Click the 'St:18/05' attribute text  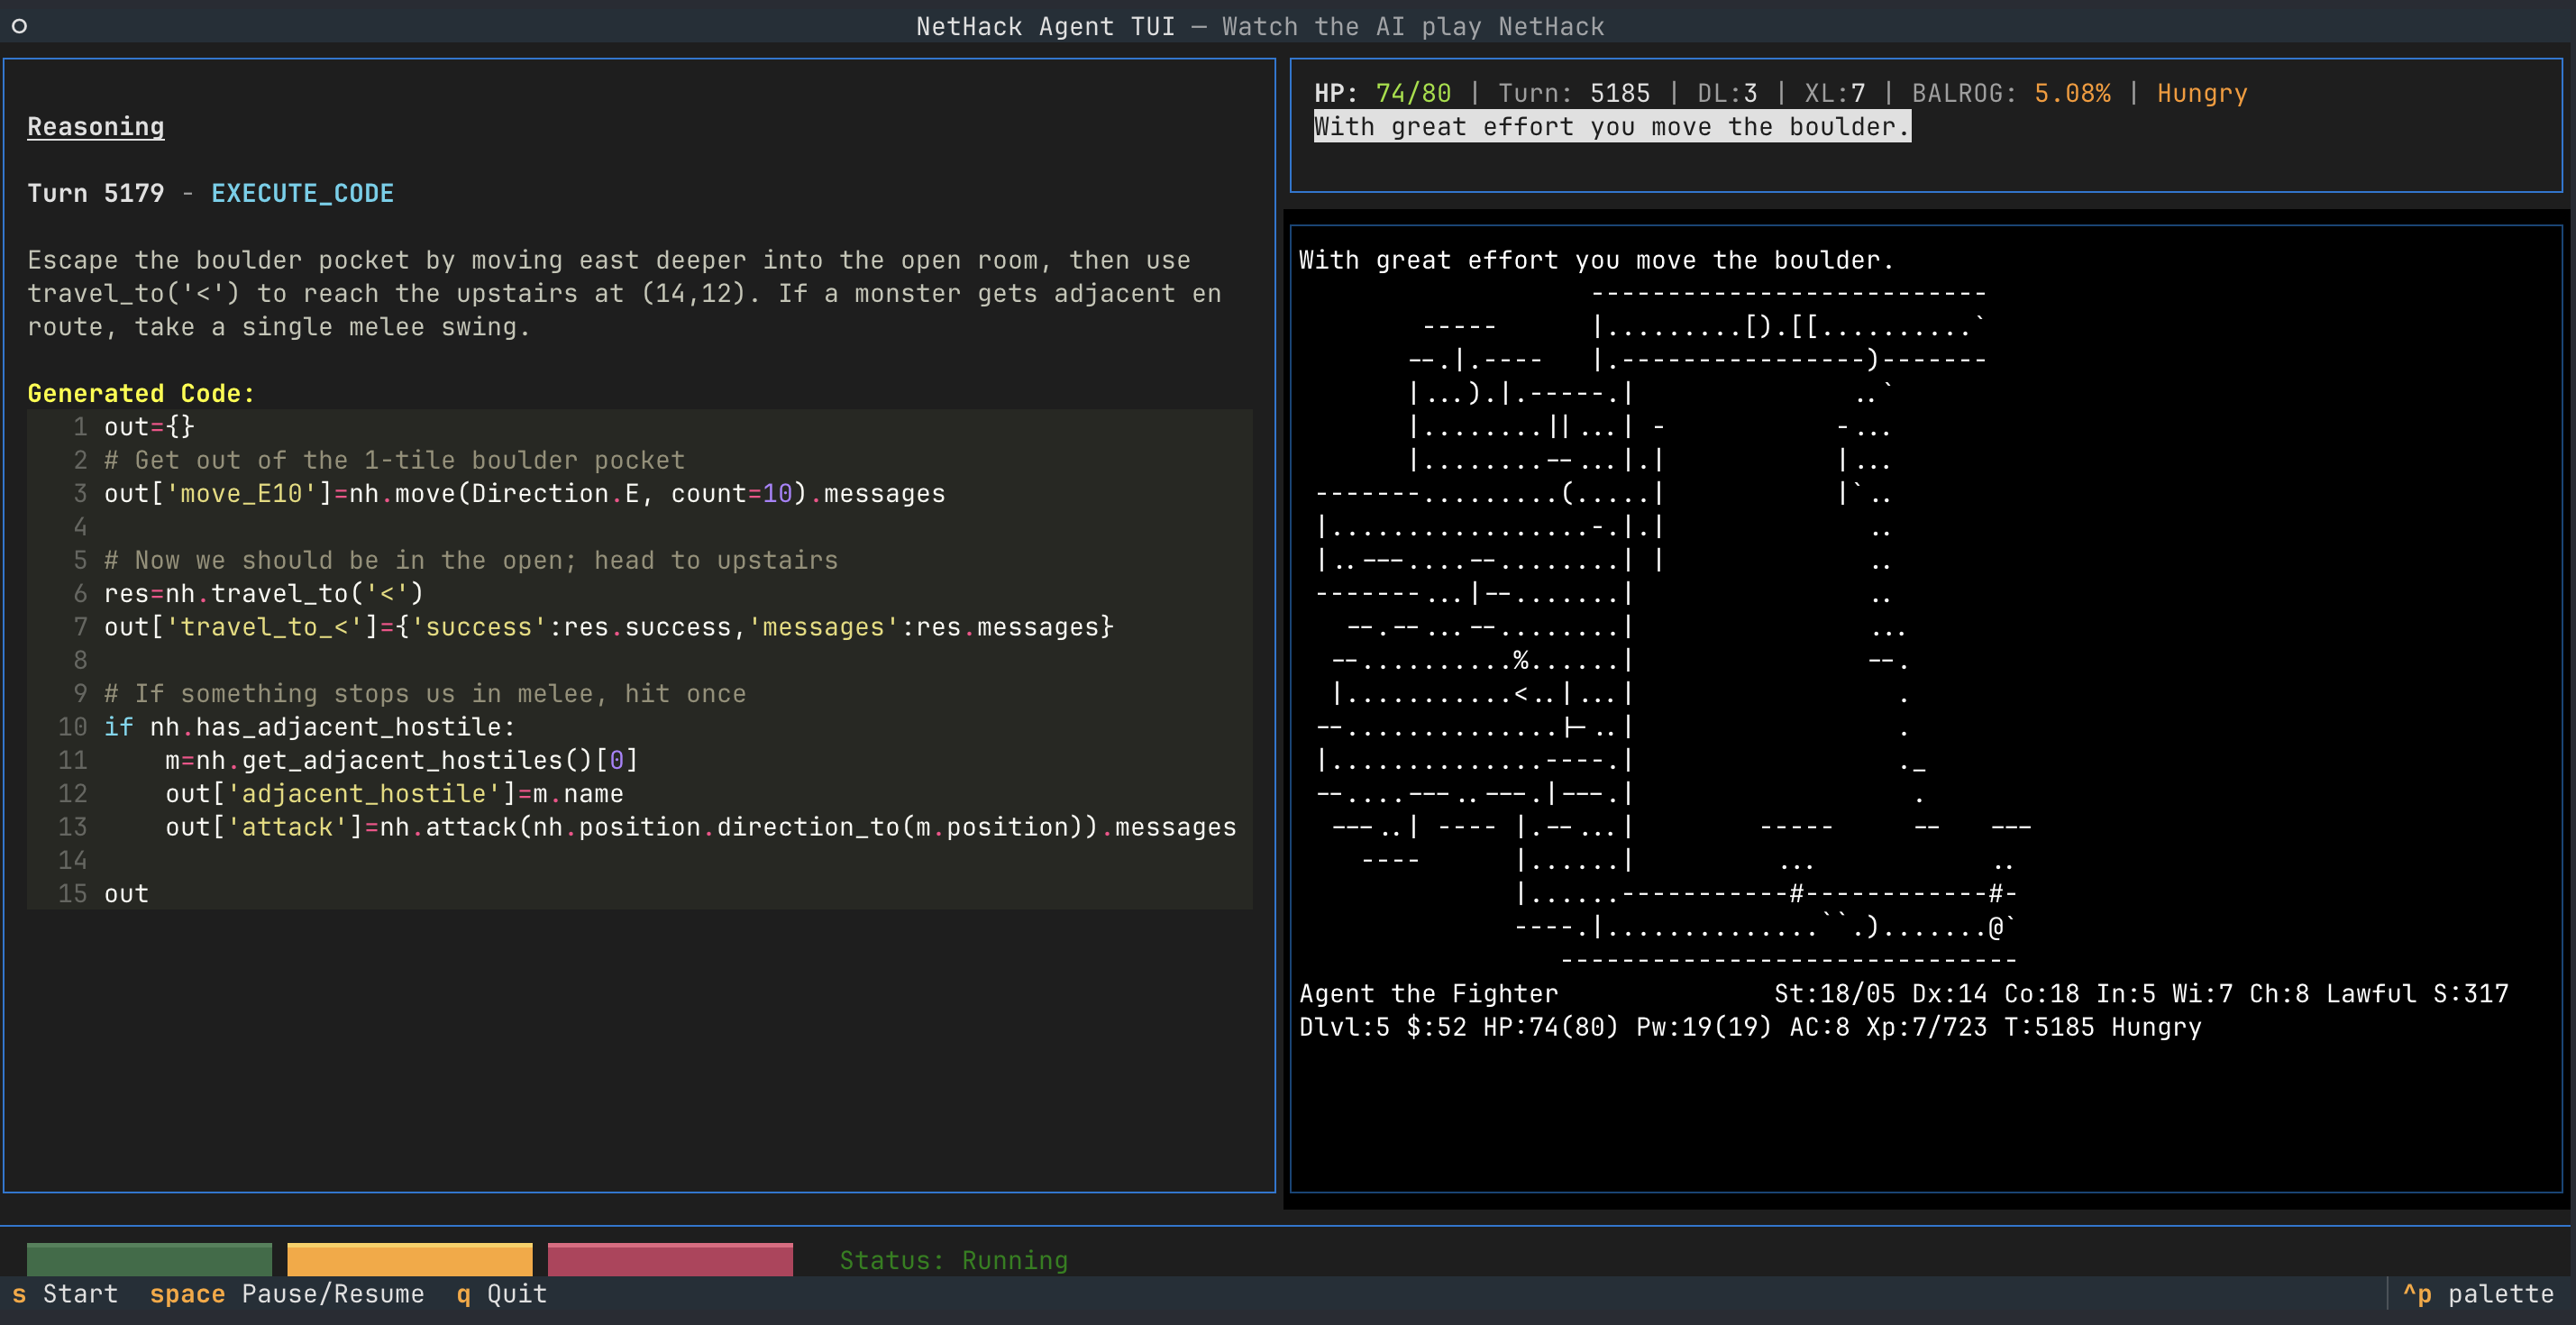[x=1835, y=994]
